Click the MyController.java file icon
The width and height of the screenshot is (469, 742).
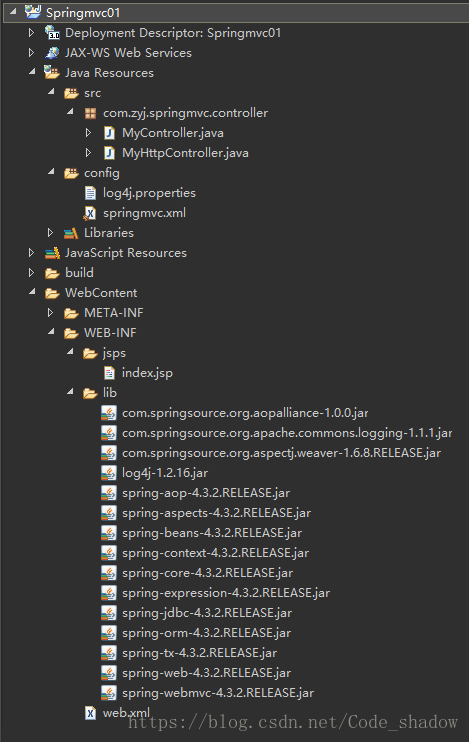(109, 133)
